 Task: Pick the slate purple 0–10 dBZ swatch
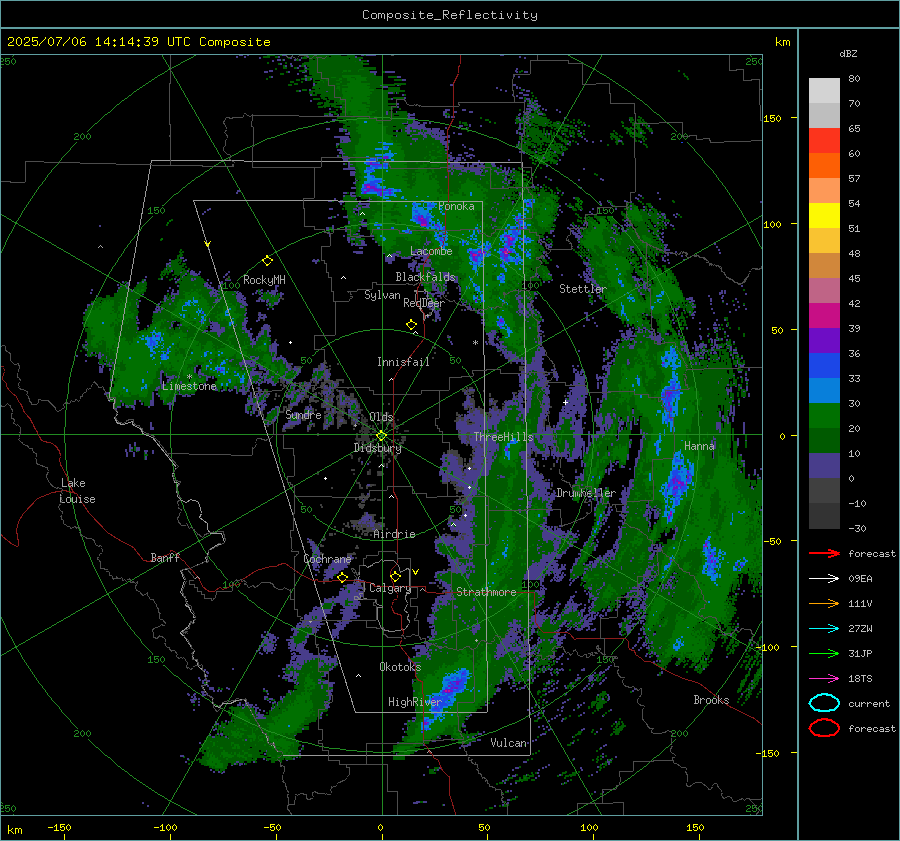pos(824,465)
